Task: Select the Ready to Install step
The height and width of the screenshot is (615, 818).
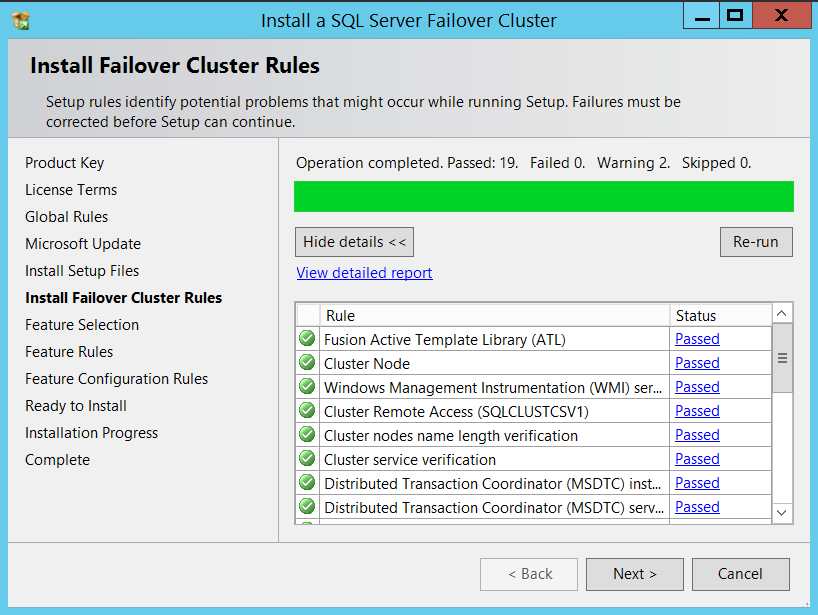Action: point(76,406)
